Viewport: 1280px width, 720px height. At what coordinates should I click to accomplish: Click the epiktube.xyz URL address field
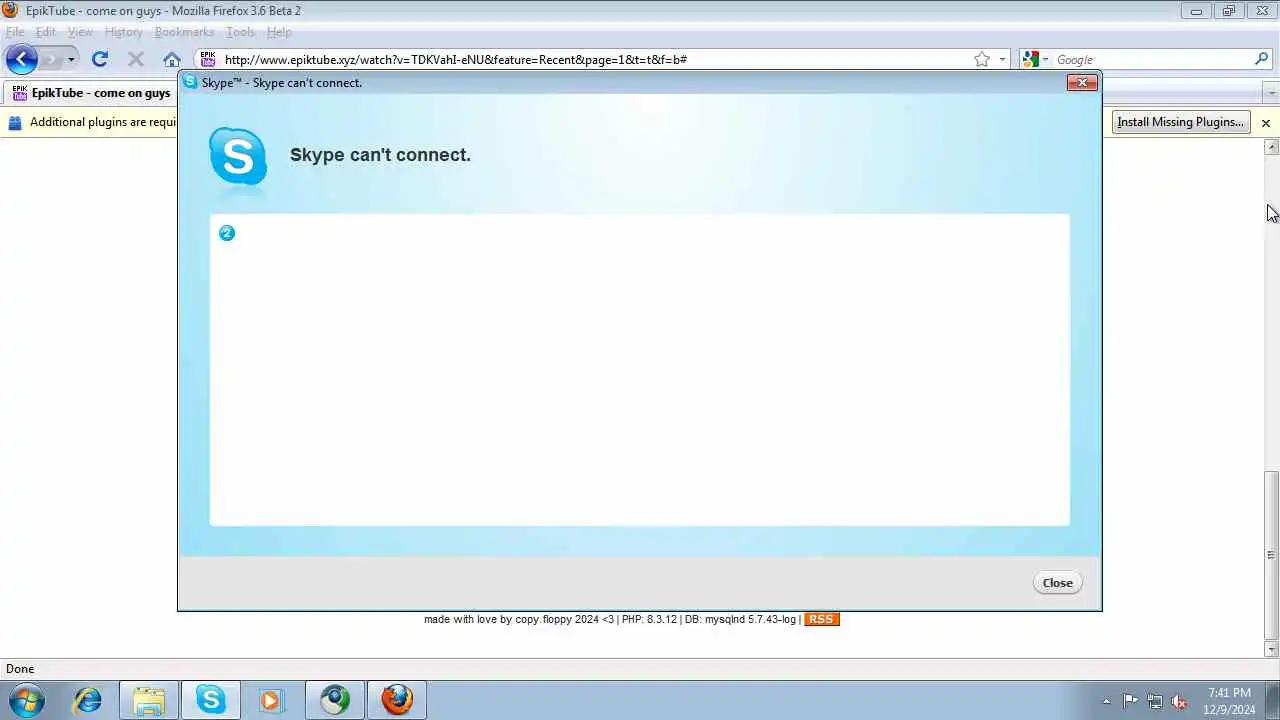pyautogui.click(x=595, y=59)
